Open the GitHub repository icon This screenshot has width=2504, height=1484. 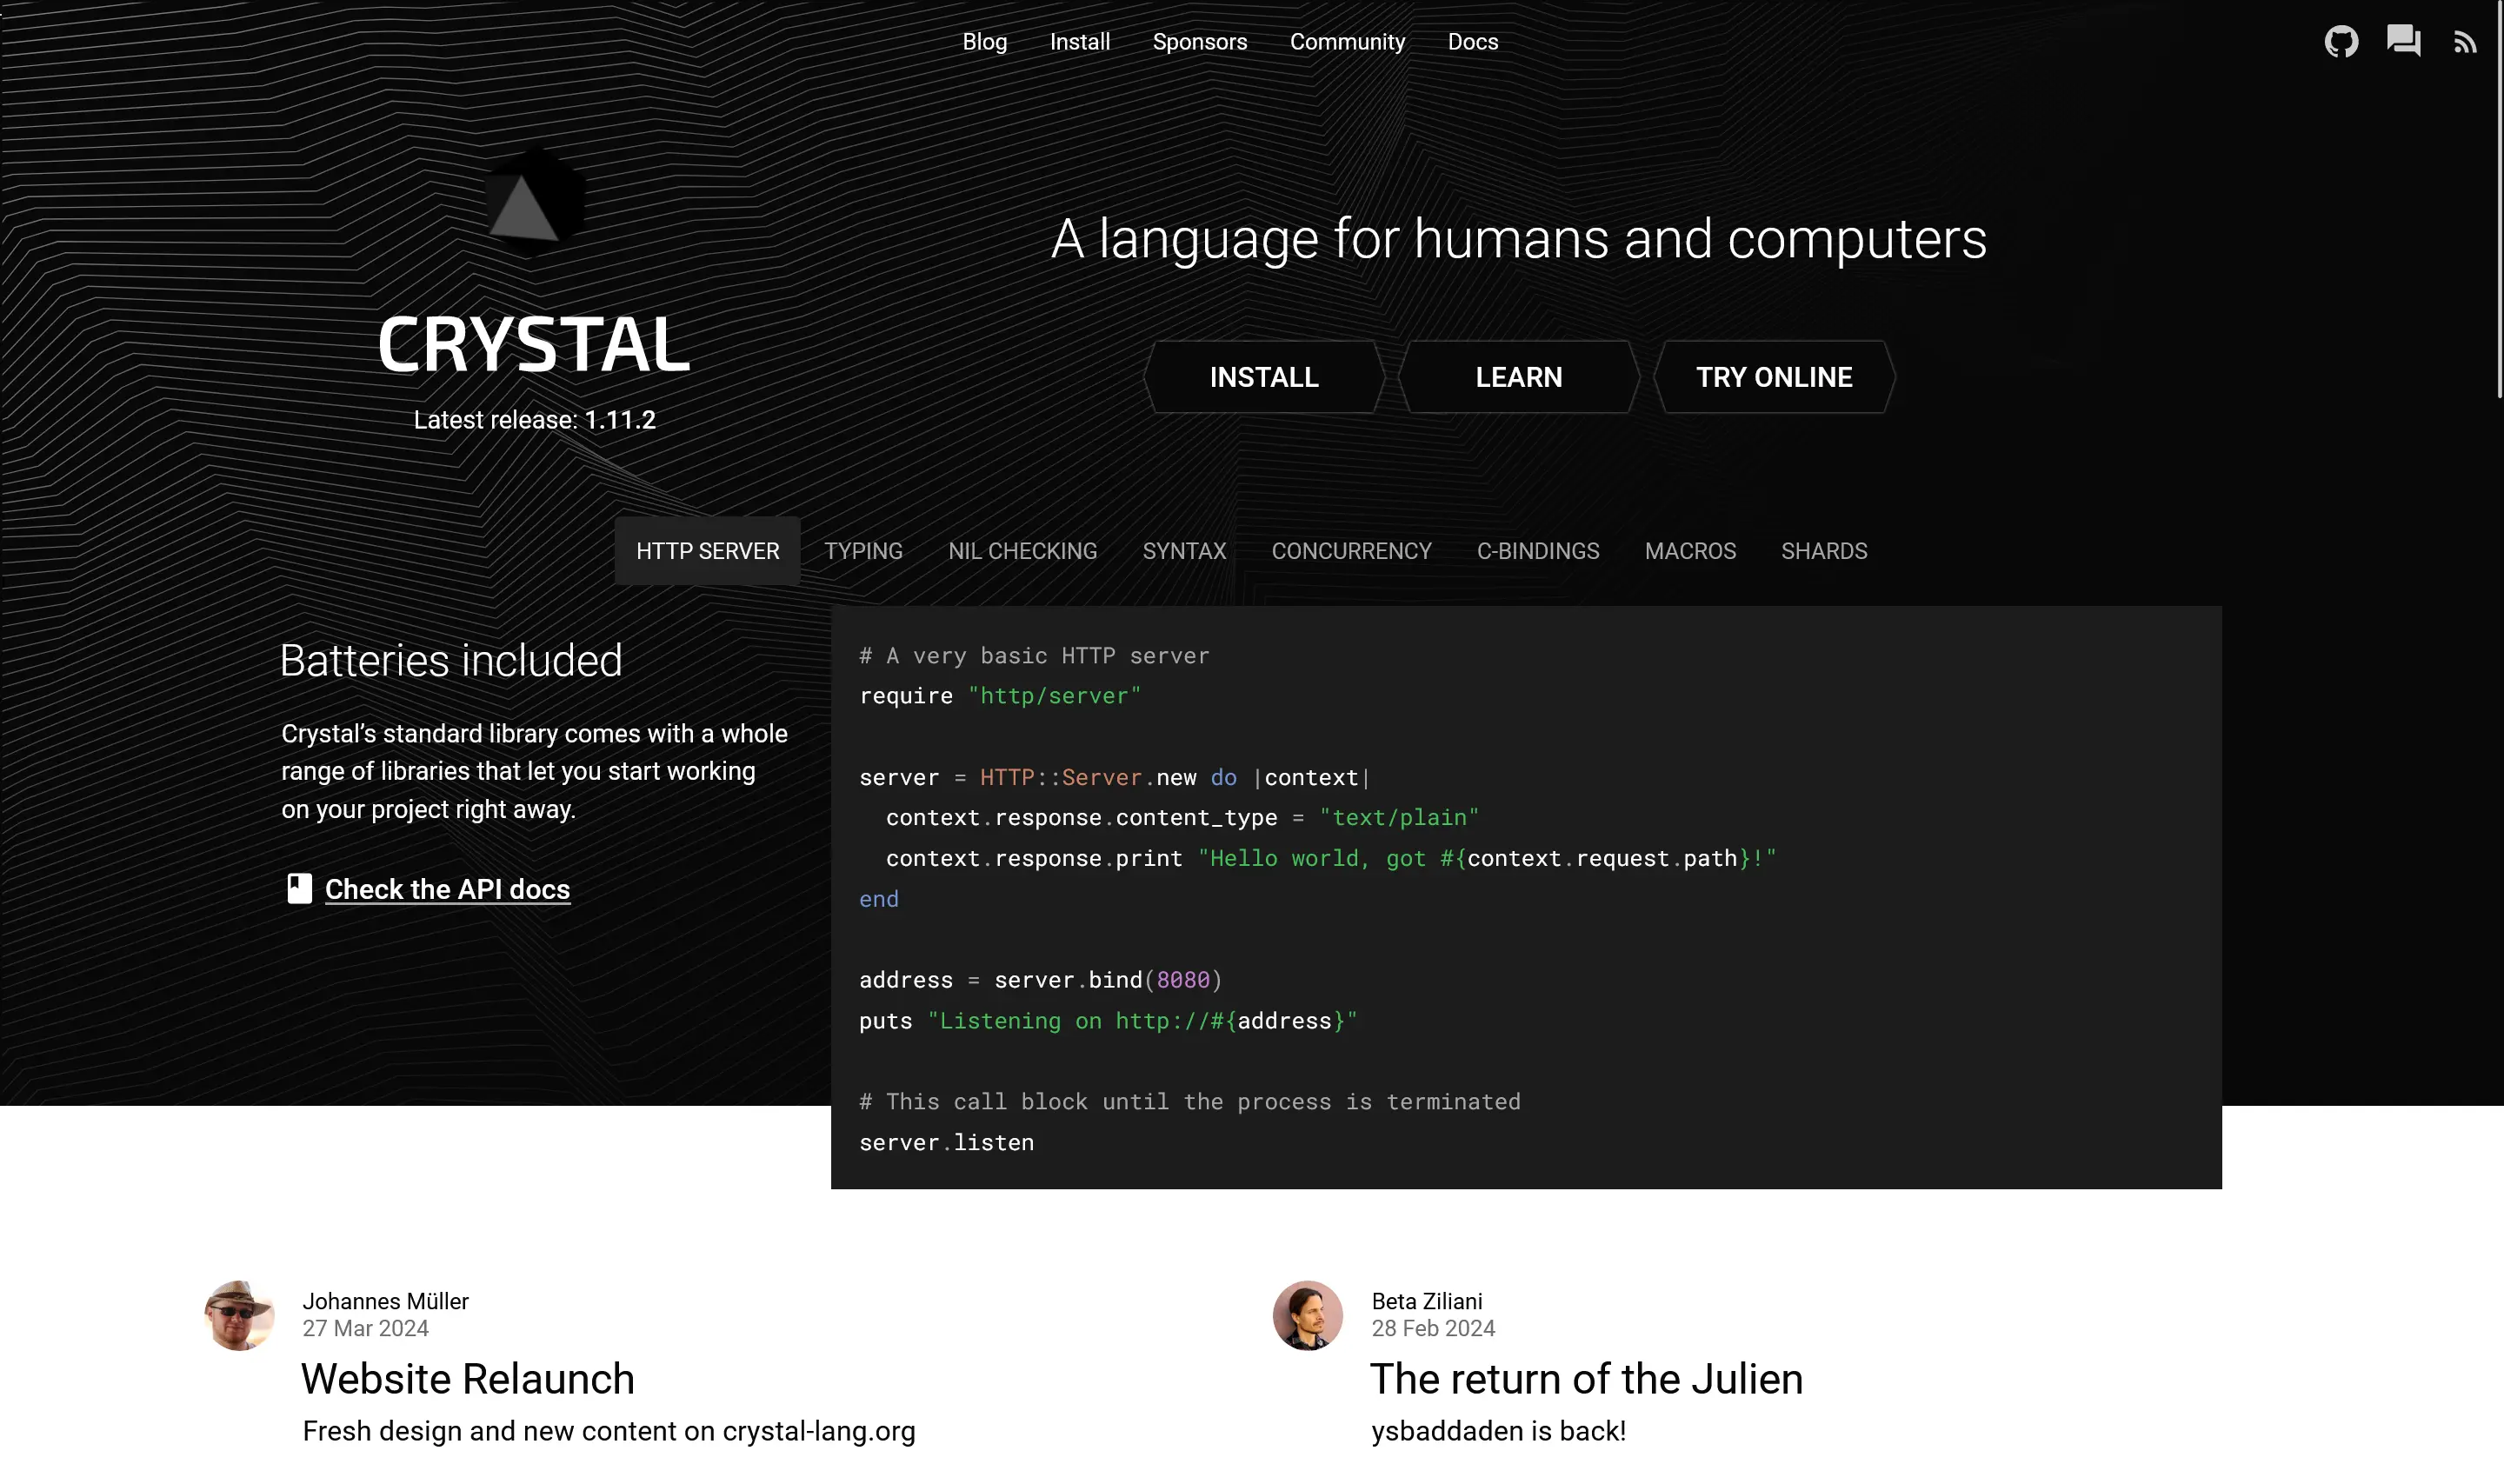pos(2340,42)
